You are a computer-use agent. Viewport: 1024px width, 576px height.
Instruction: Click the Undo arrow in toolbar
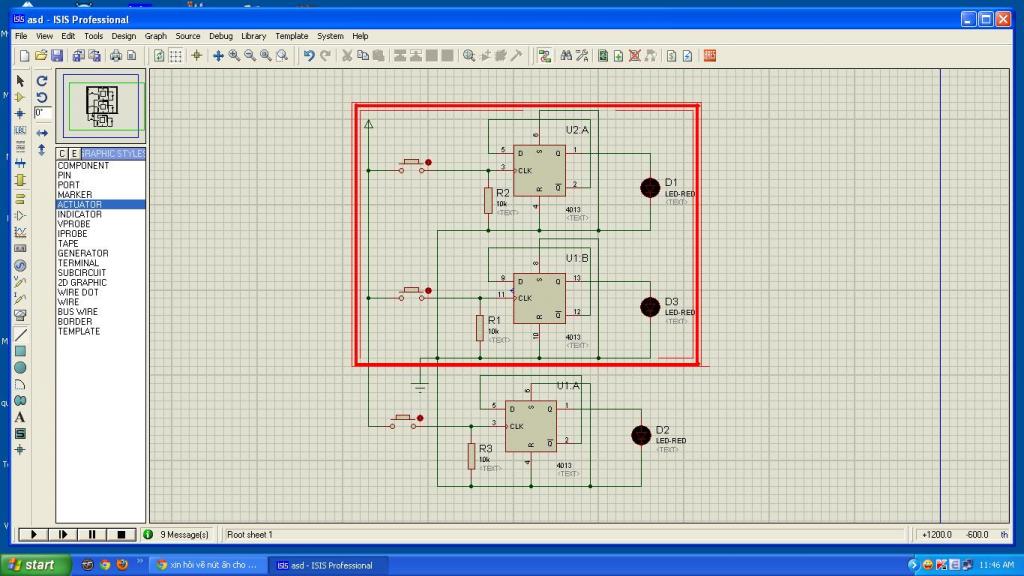pos(309,56)
